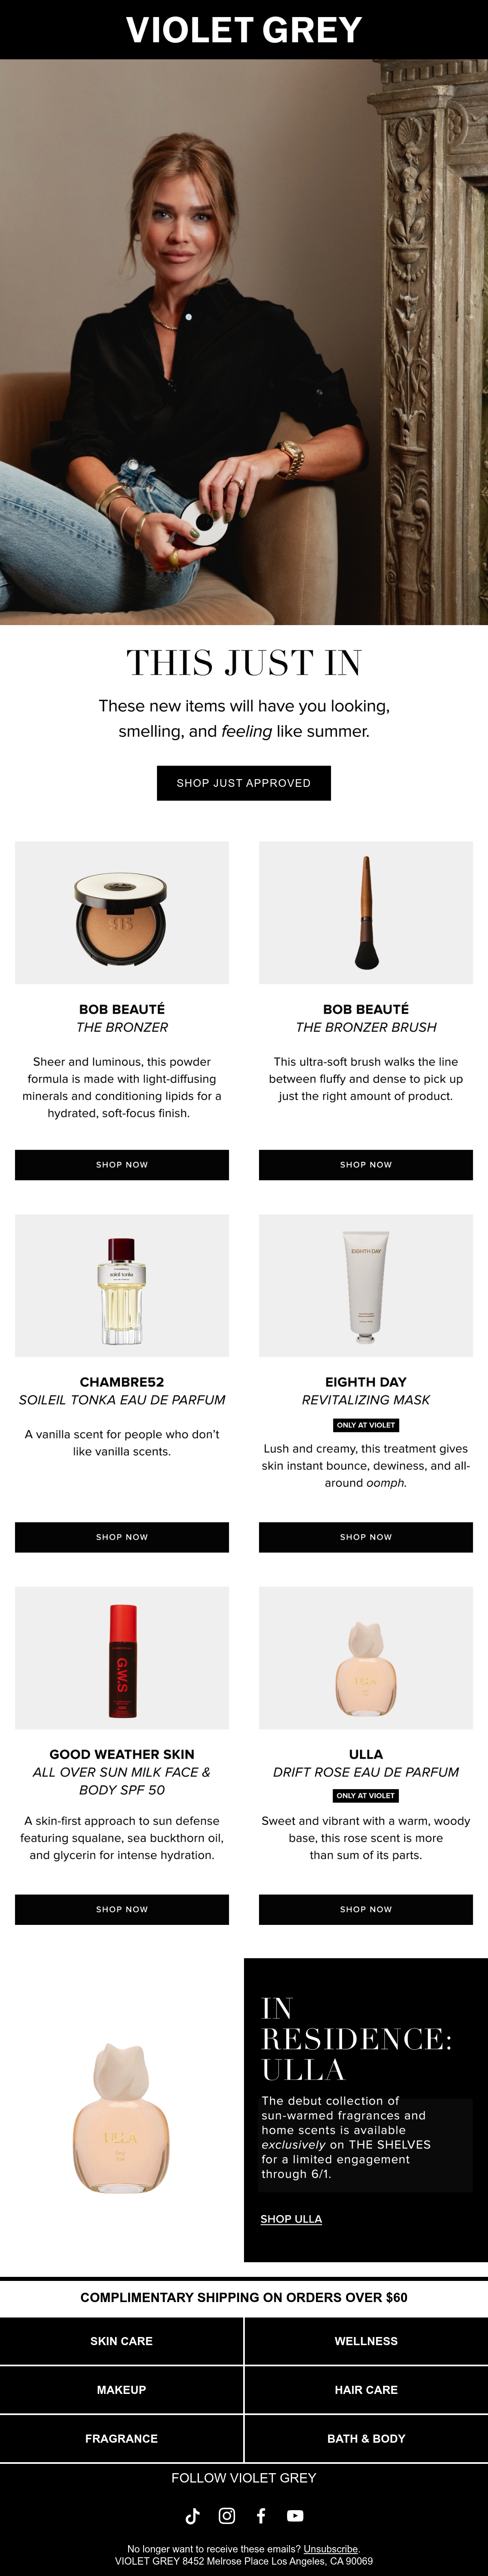Open the Facebook social icon

(261, 2515)
